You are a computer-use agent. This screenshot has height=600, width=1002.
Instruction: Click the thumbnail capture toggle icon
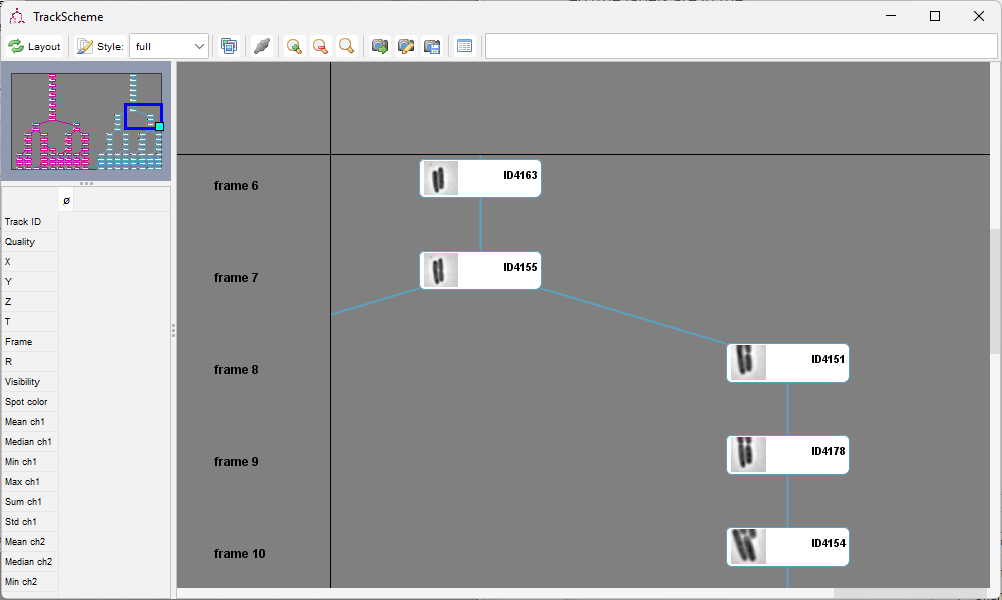229,47
